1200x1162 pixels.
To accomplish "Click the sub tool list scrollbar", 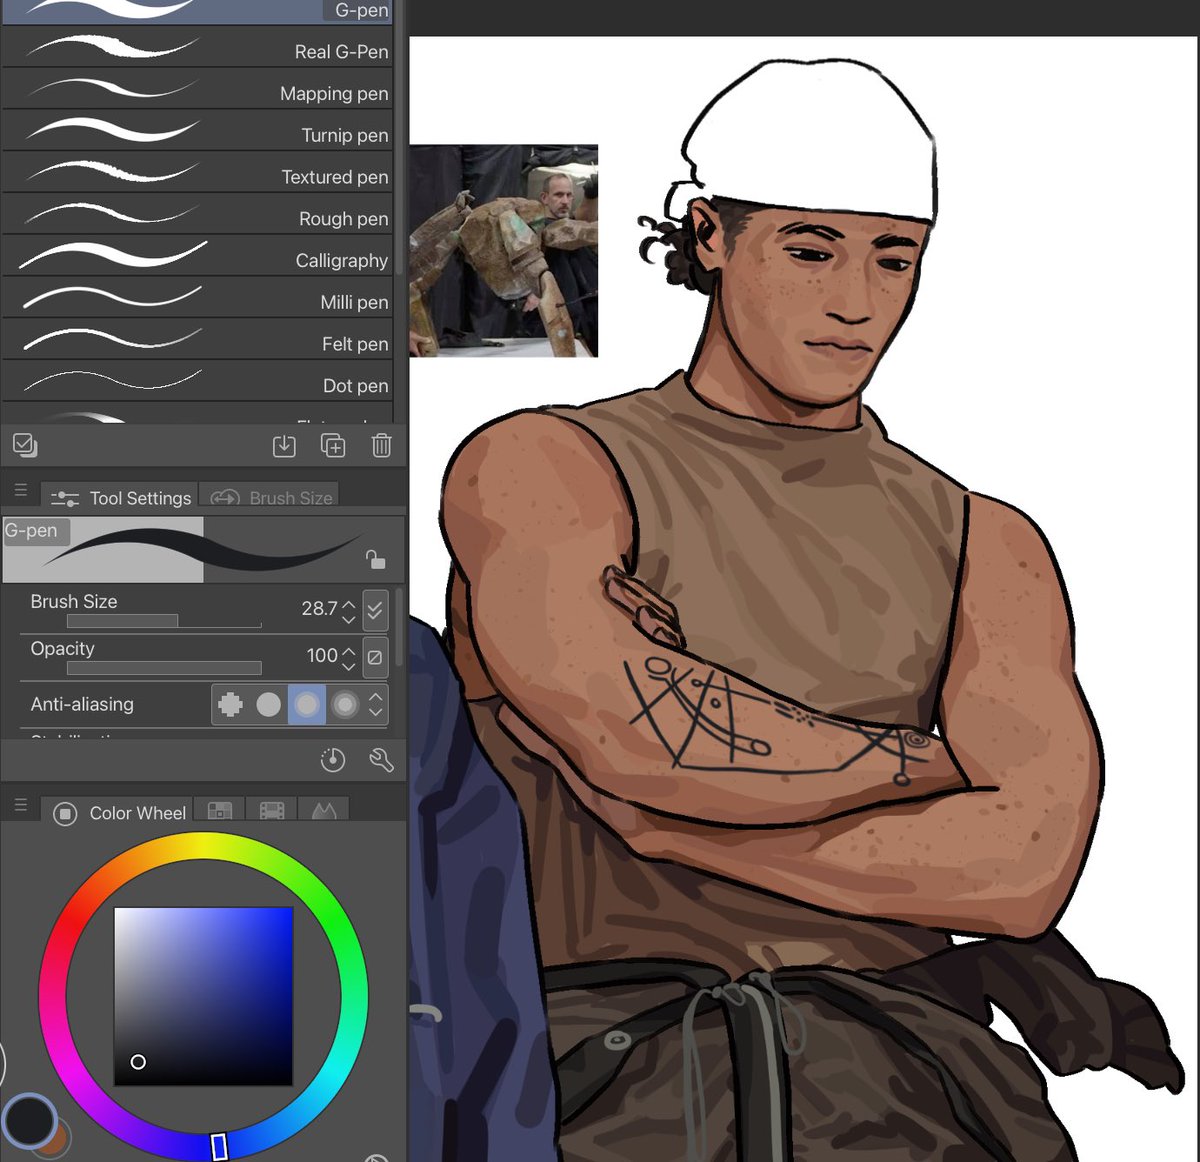I will click(399, 140).
